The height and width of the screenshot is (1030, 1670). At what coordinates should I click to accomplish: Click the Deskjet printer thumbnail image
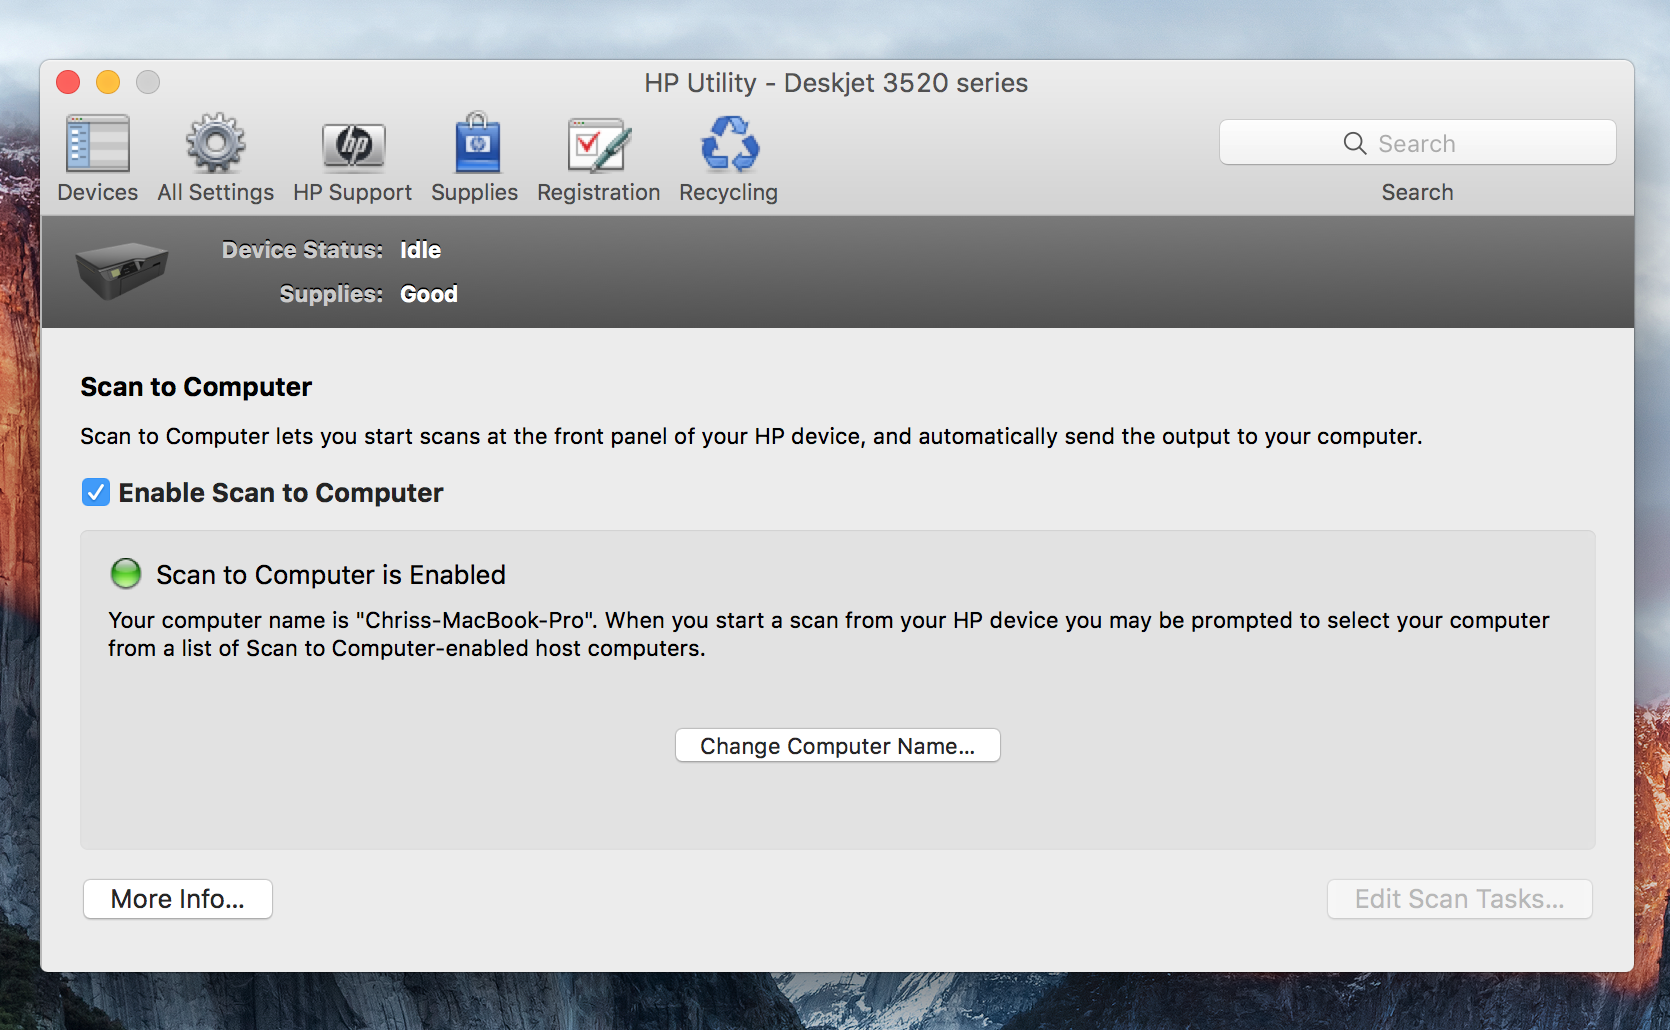pos(121,270)
